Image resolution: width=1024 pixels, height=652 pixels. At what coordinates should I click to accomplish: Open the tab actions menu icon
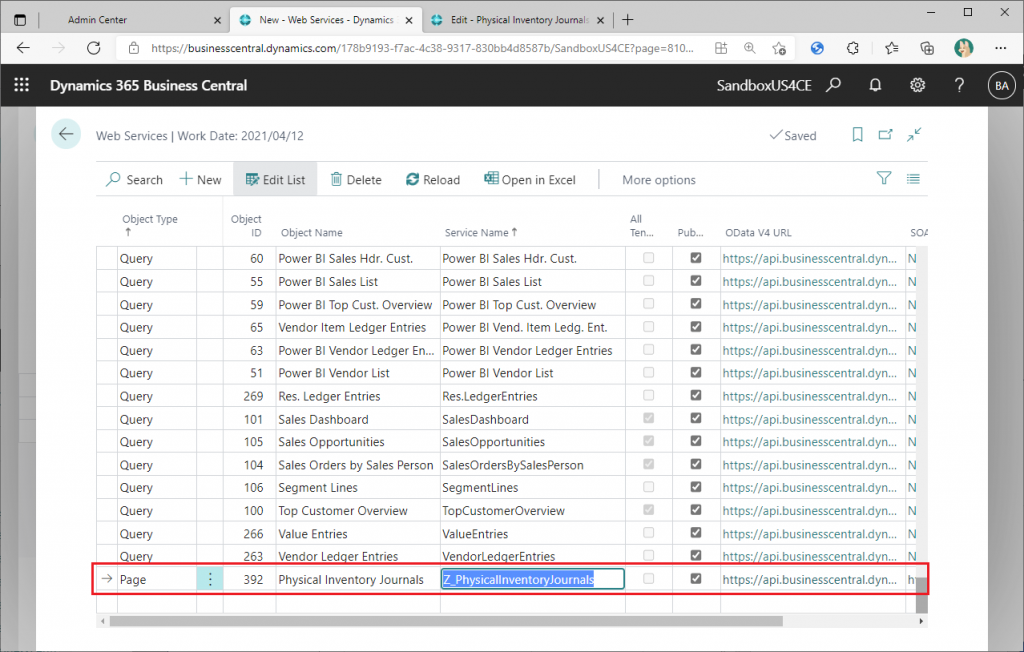20,20
